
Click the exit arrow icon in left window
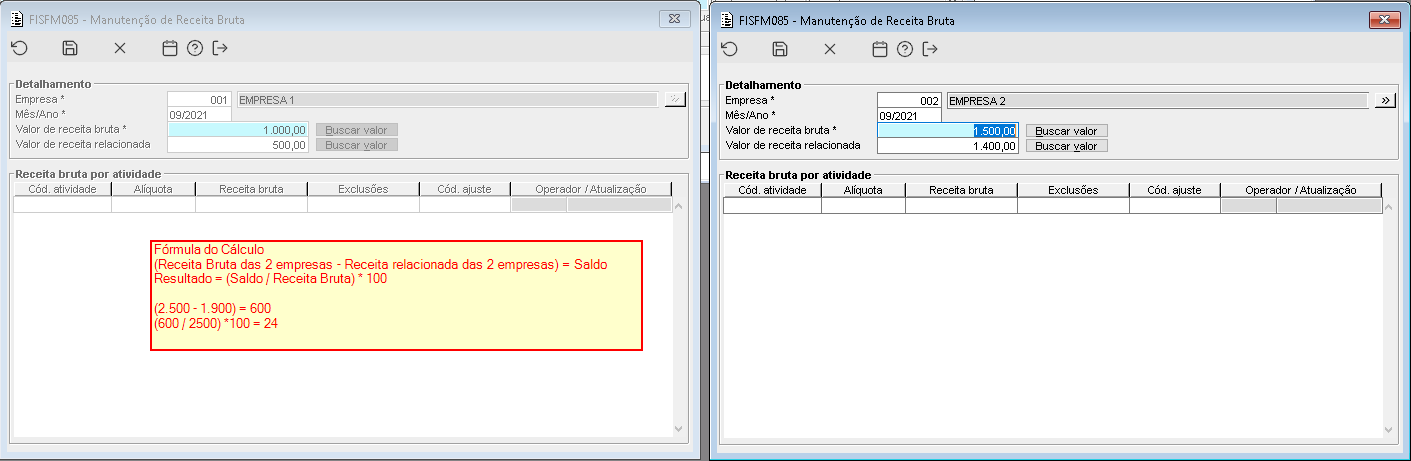221,48
